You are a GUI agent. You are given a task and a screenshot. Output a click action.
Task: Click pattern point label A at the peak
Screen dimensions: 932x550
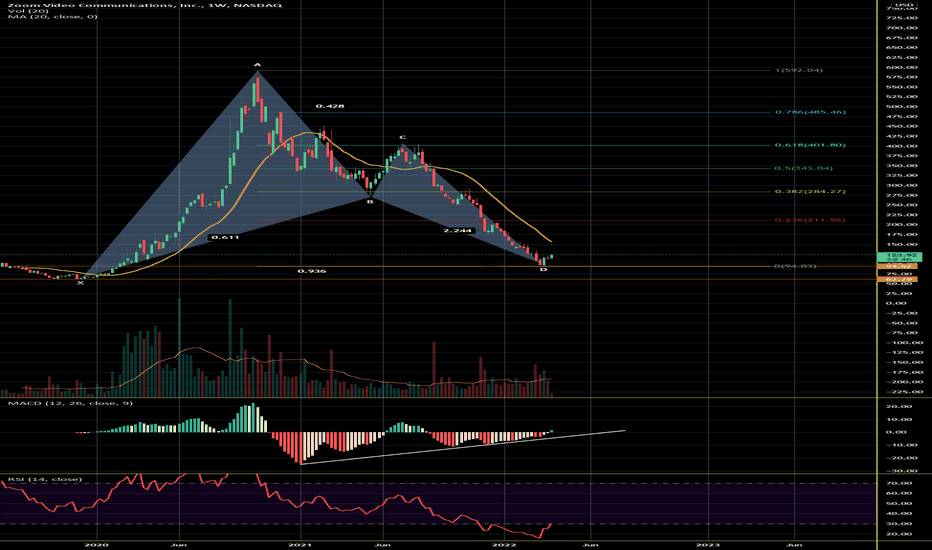pos(257,64)
